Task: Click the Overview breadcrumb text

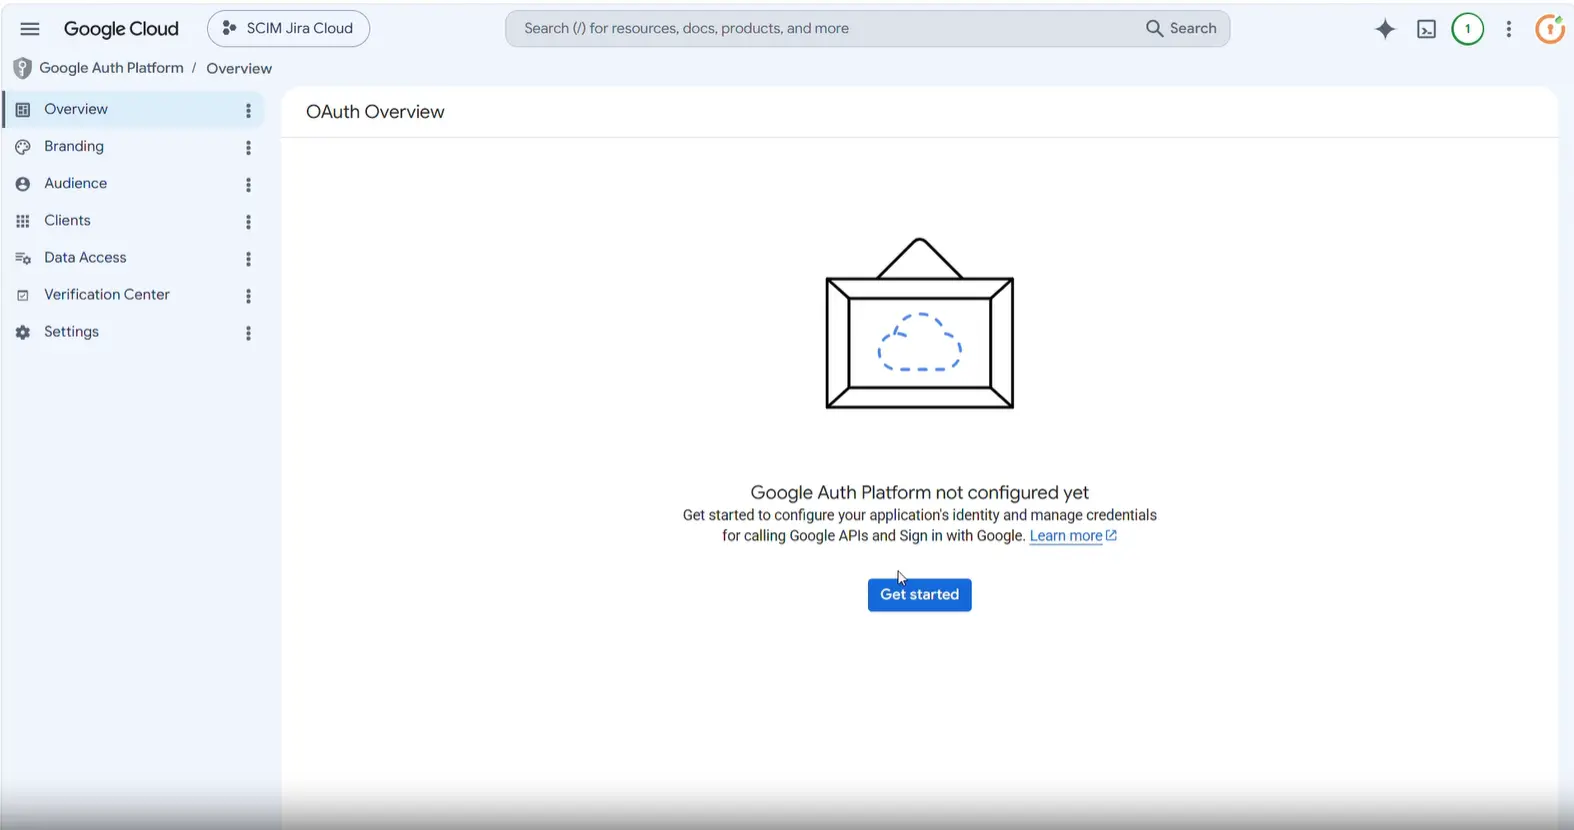Action: [239, 68]
